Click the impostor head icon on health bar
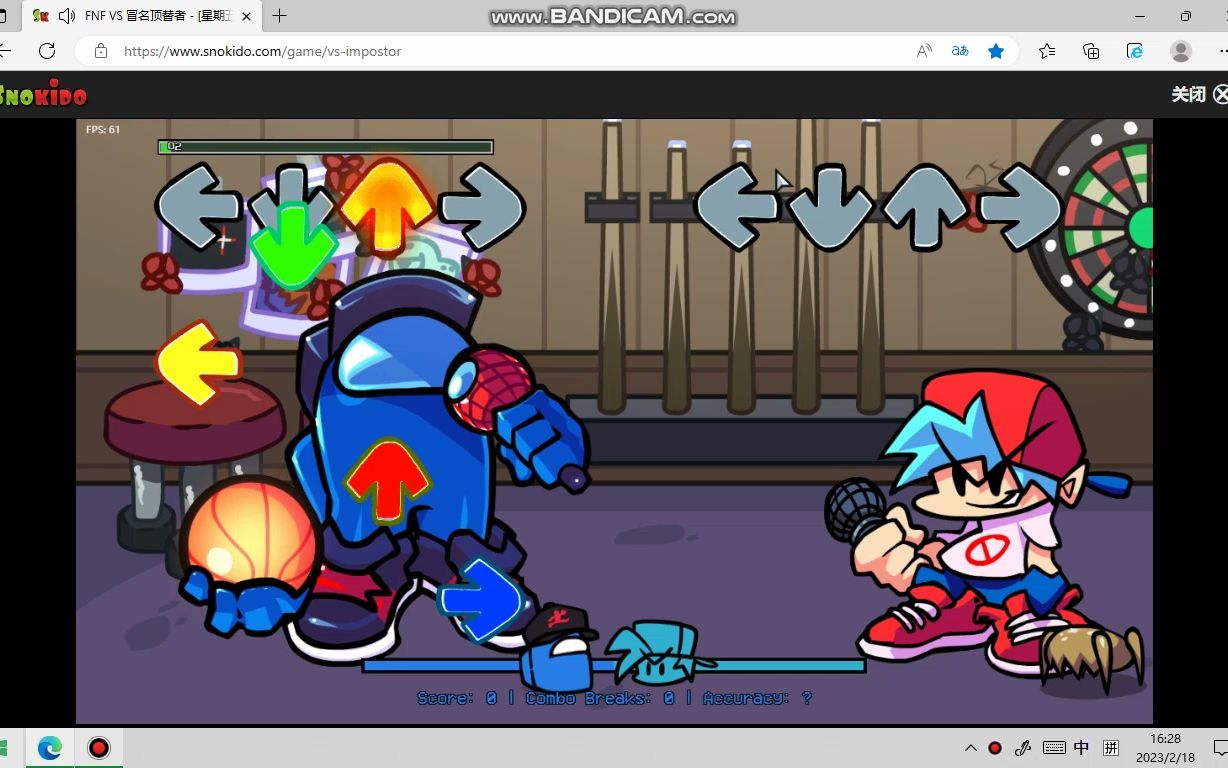The width and height of the screenshot is (1228, 768). 559,648
